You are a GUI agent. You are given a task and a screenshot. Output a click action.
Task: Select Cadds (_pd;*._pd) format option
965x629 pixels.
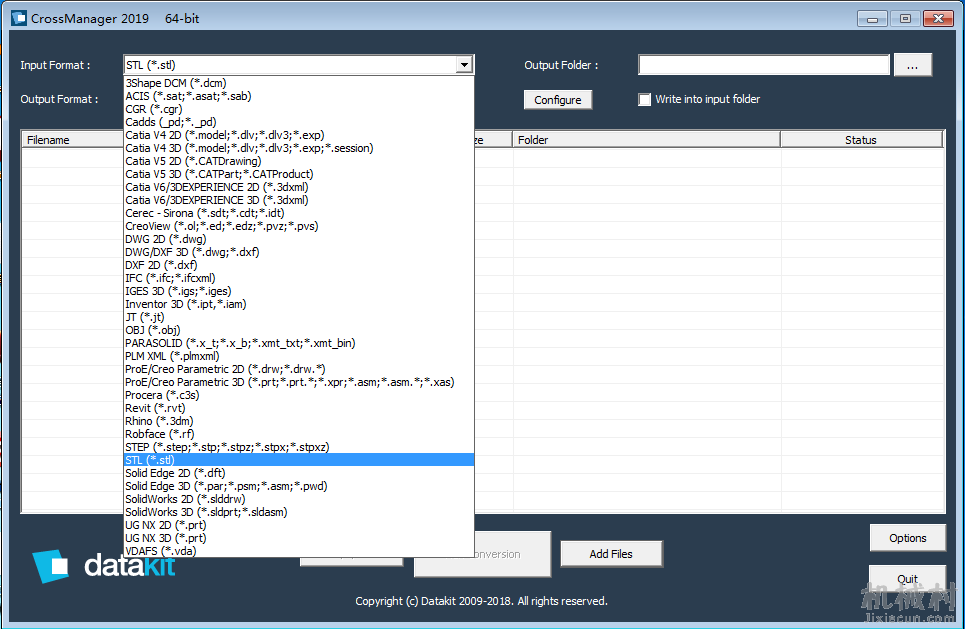point(299,122)
